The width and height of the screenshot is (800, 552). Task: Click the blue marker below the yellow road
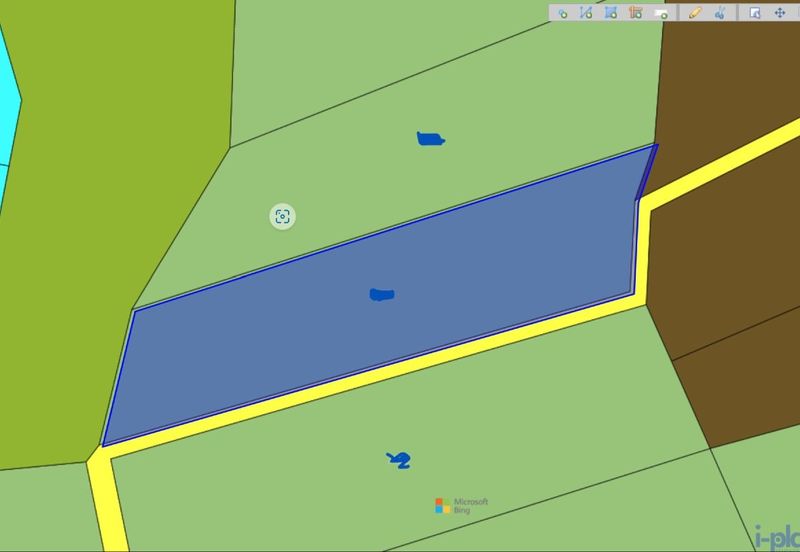pos(400,460)
